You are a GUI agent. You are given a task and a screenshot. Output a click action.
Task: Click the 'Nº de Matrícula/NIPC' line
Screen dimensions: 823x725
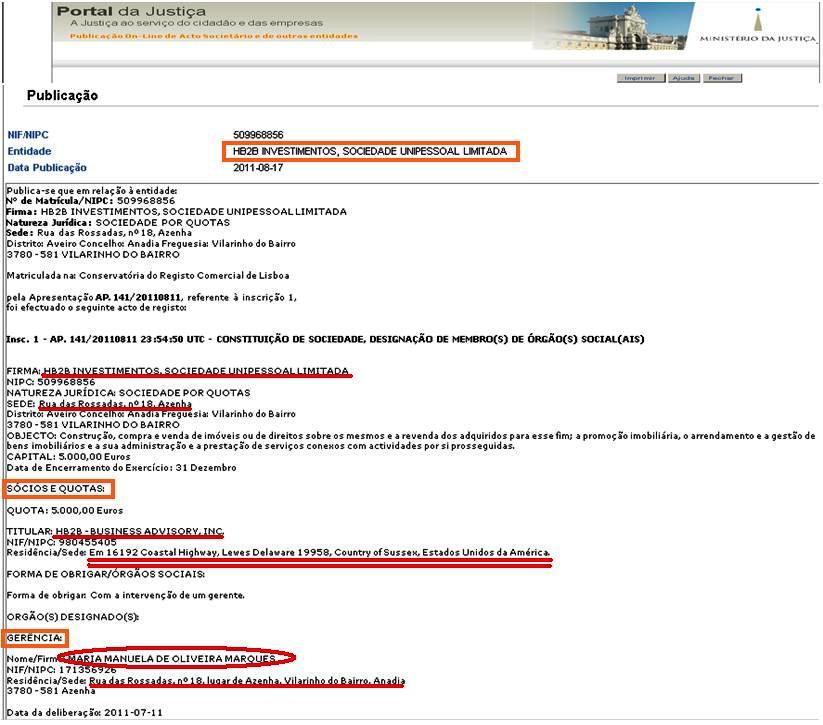pos(90,201)
